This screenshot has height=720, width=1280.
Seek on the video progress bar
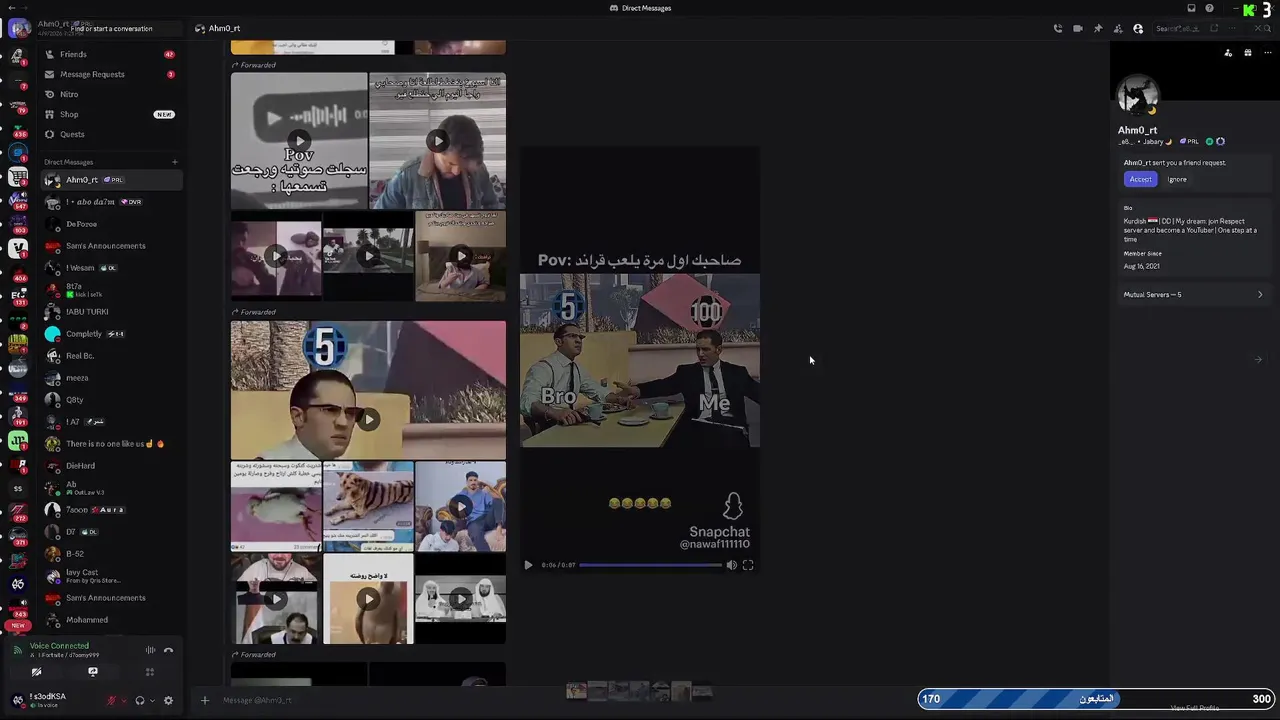tap(650, 565)
